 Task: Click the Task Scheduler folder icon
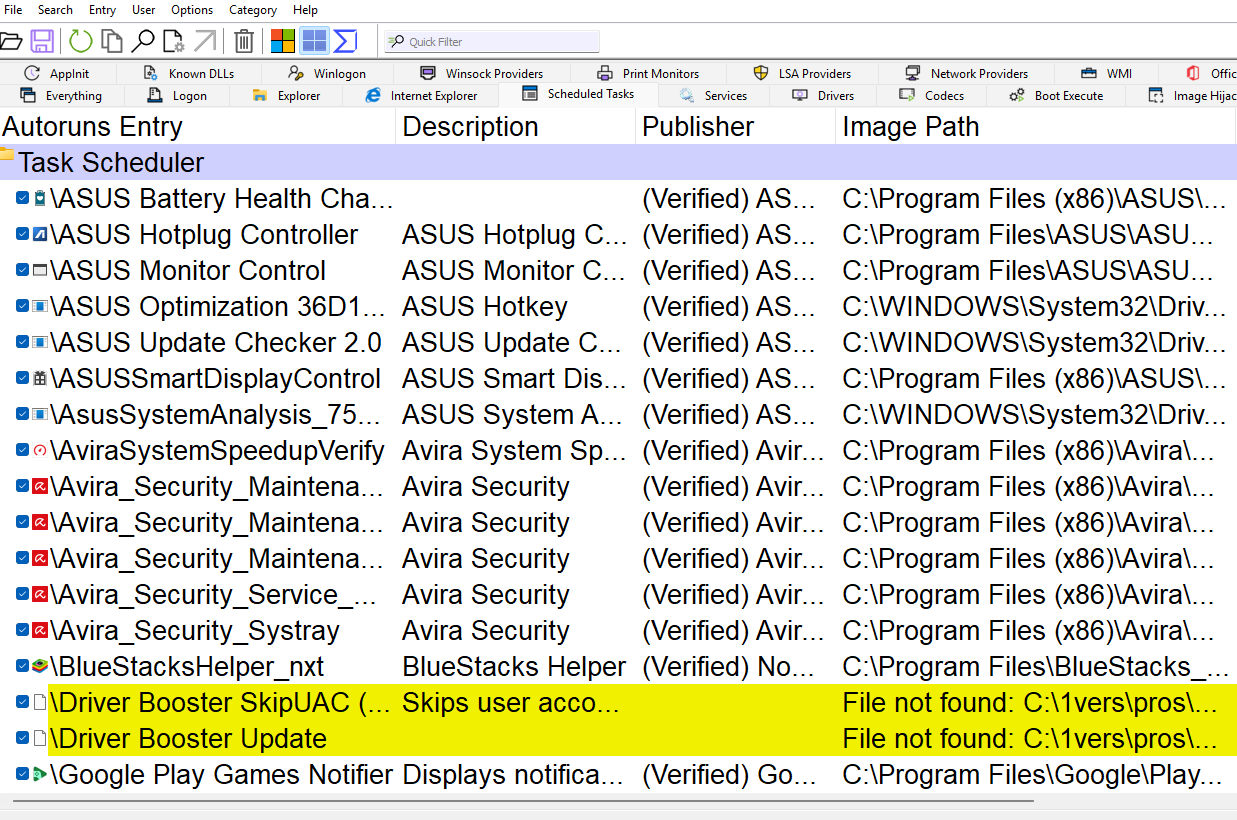pos(7,156)
